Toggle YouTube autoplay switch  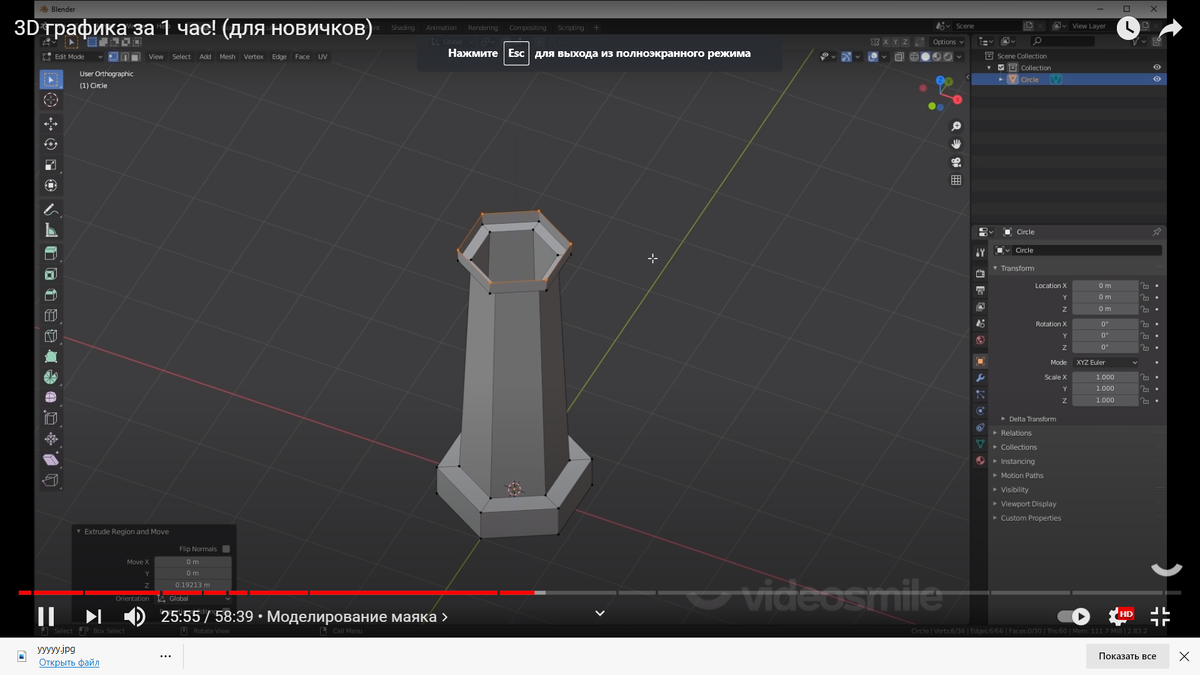tap(1073, 617)
